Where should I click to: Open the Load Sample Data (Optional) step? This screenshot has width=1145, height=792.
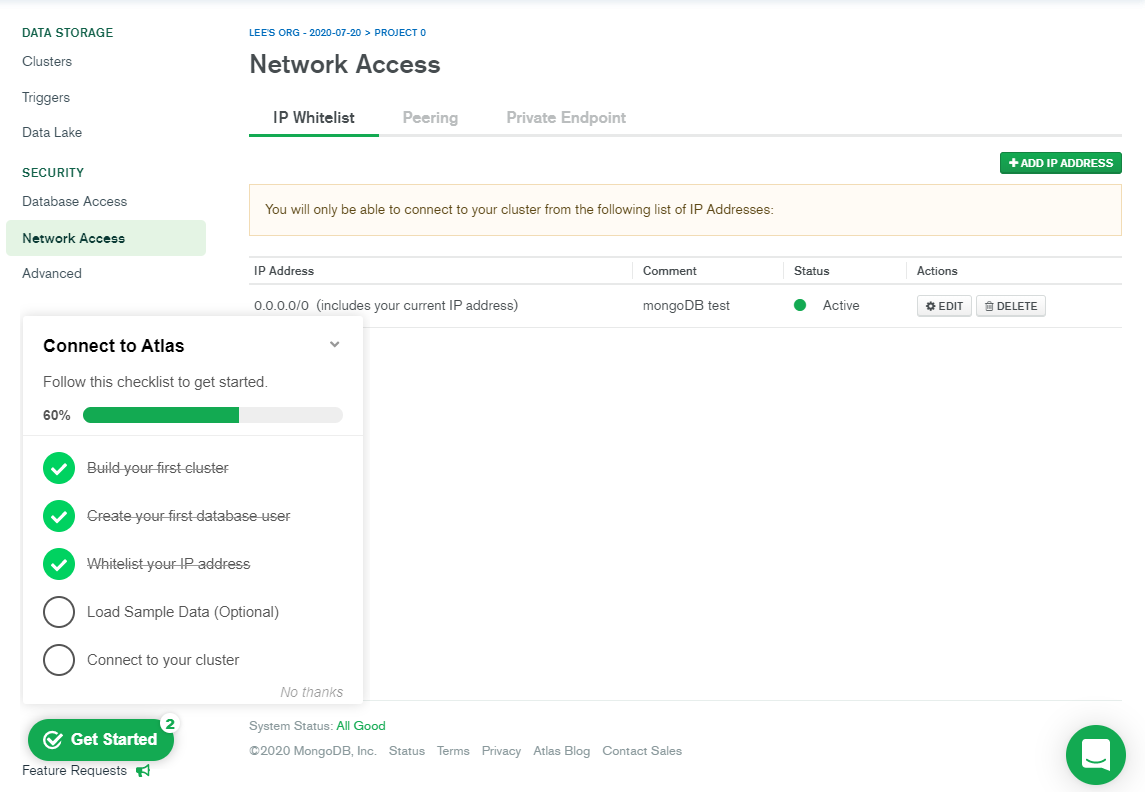[x=183, y=612]
